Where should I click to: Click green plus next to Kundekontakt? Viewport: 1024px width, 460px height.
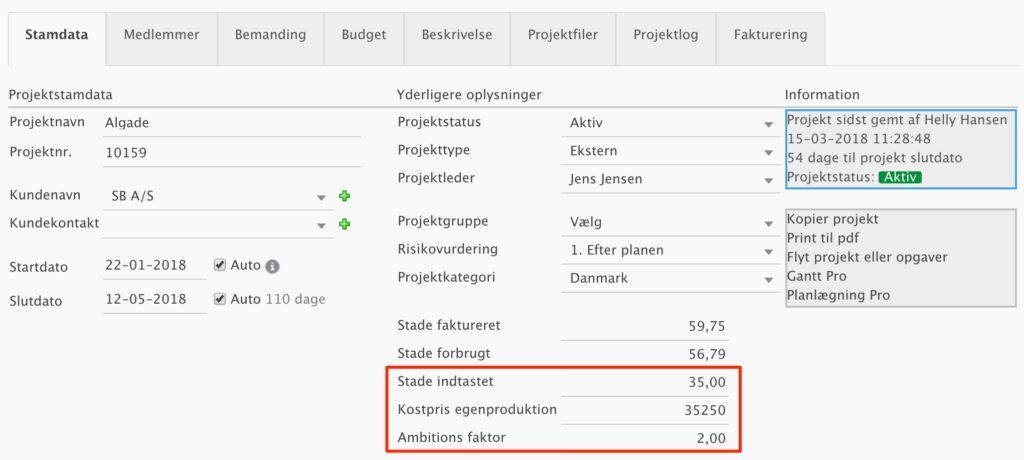click(x=344, y=224)
